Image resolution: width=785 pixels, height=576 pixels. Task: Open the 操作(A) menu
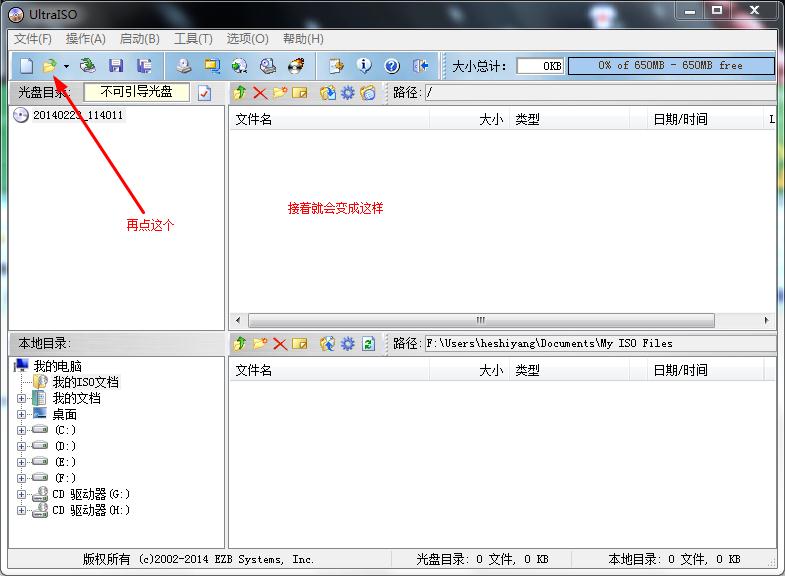[86, 39]
